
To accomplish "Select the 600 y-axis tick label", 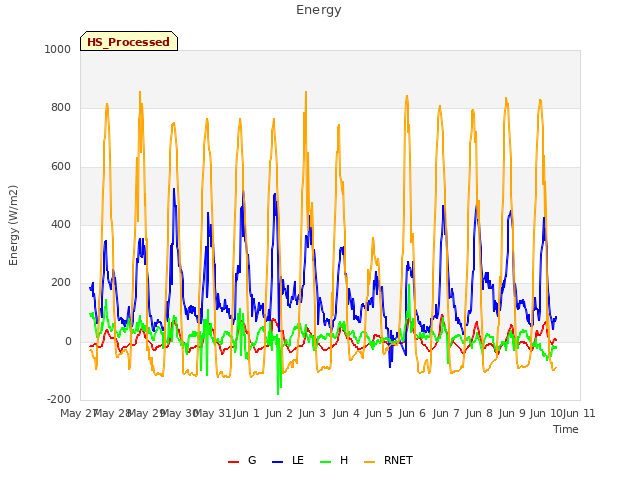I will [x=61, y=167].
